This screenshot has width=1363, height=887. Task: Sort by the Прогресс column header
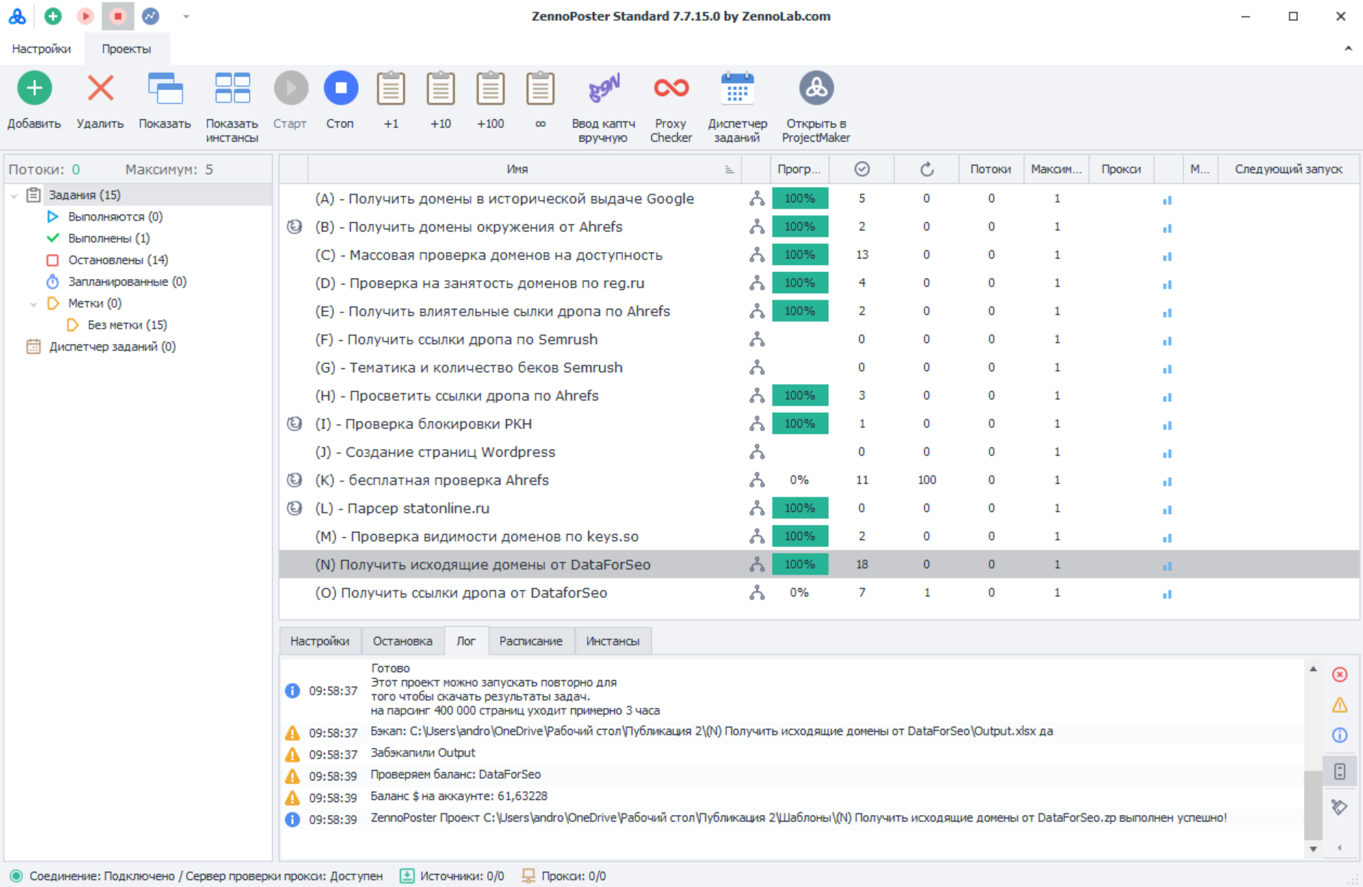tap(800, 169)
